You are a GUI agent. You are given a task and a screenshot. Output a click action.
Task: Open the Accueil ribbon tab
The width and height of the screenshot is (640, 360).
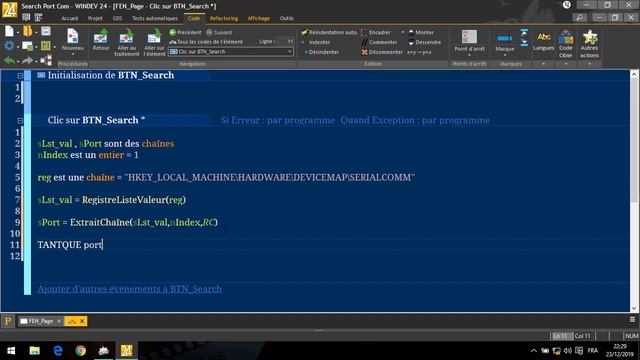click(x=70, y=18)
